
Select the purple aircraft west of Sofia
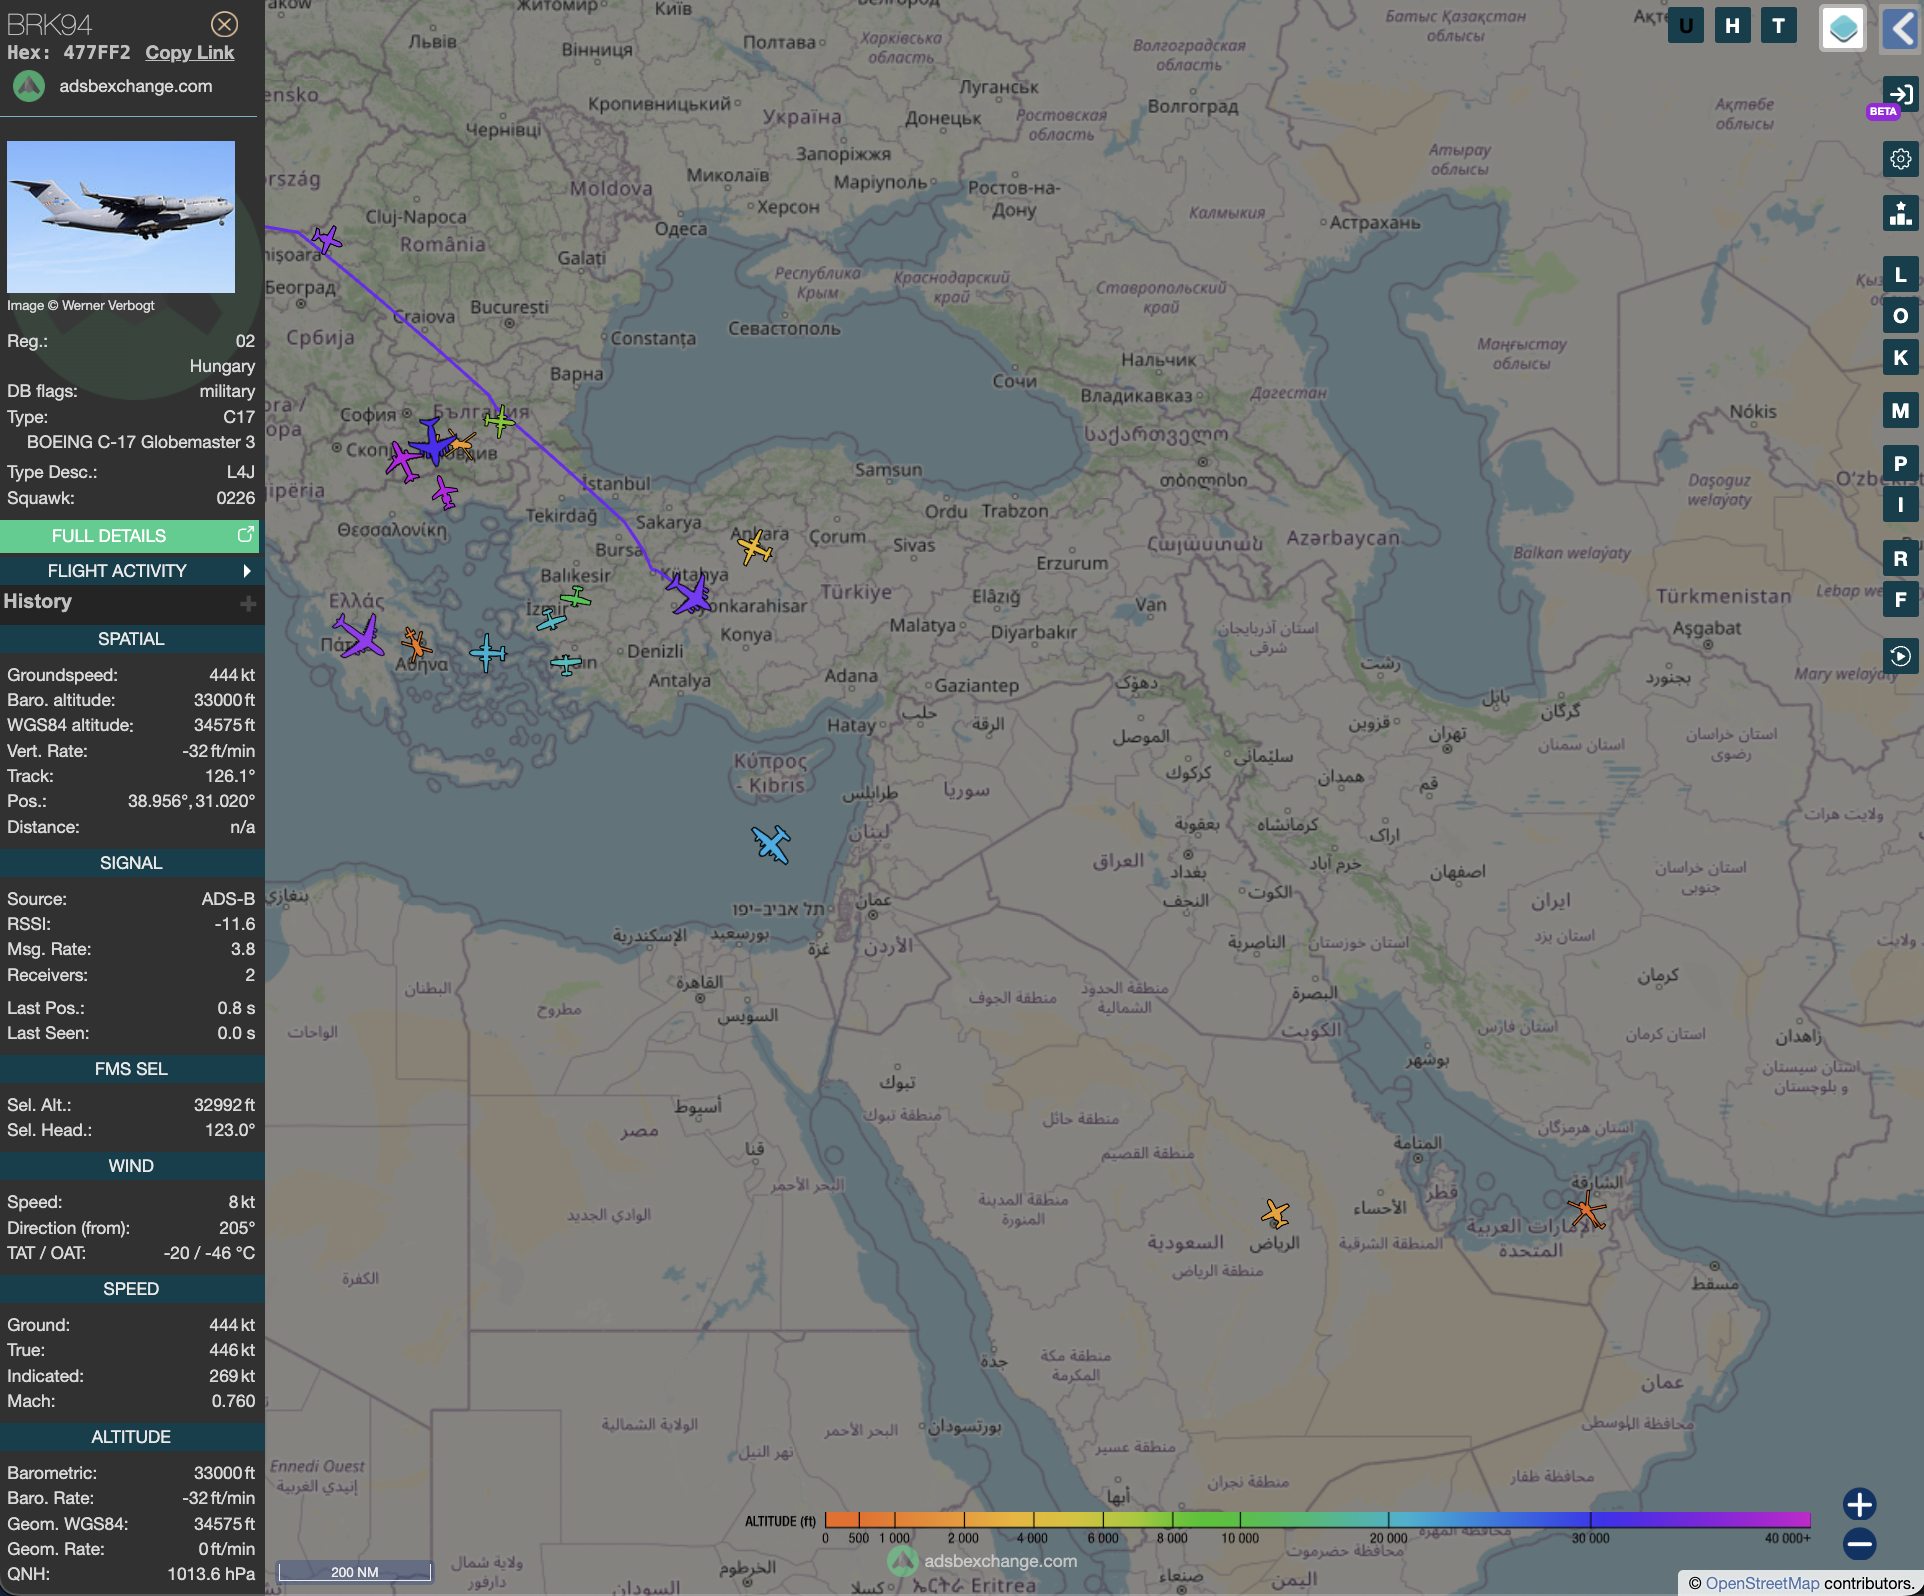point(402,461)
